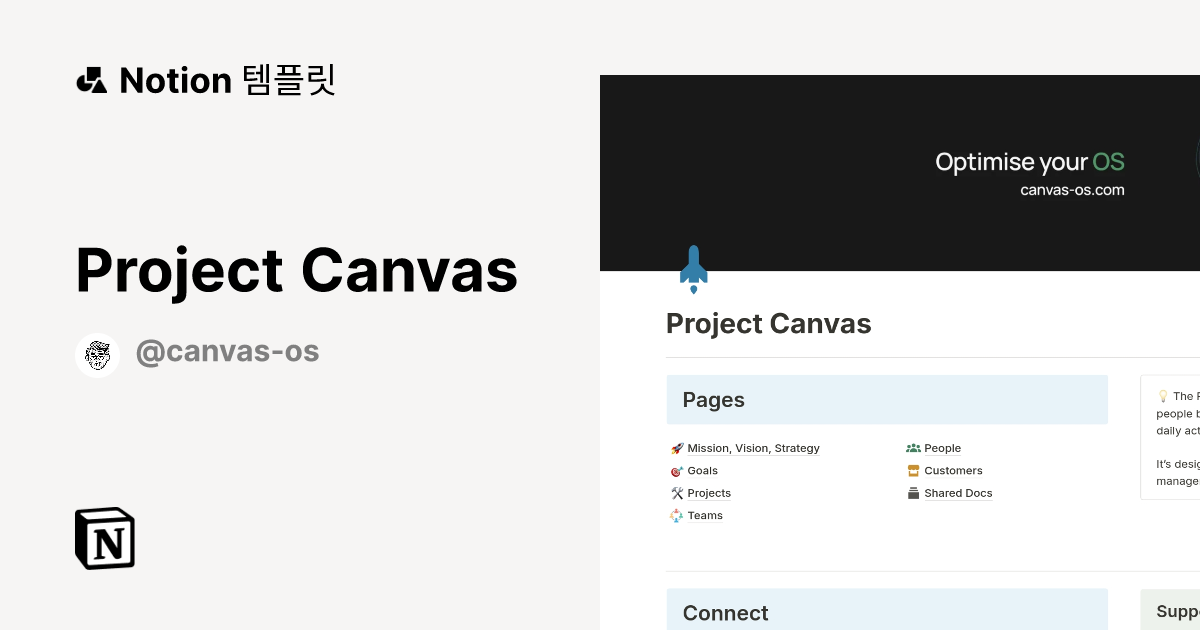
Task: Select the storefront icon next to Customers
Action: pyautogui.click(x=913, y=470)
